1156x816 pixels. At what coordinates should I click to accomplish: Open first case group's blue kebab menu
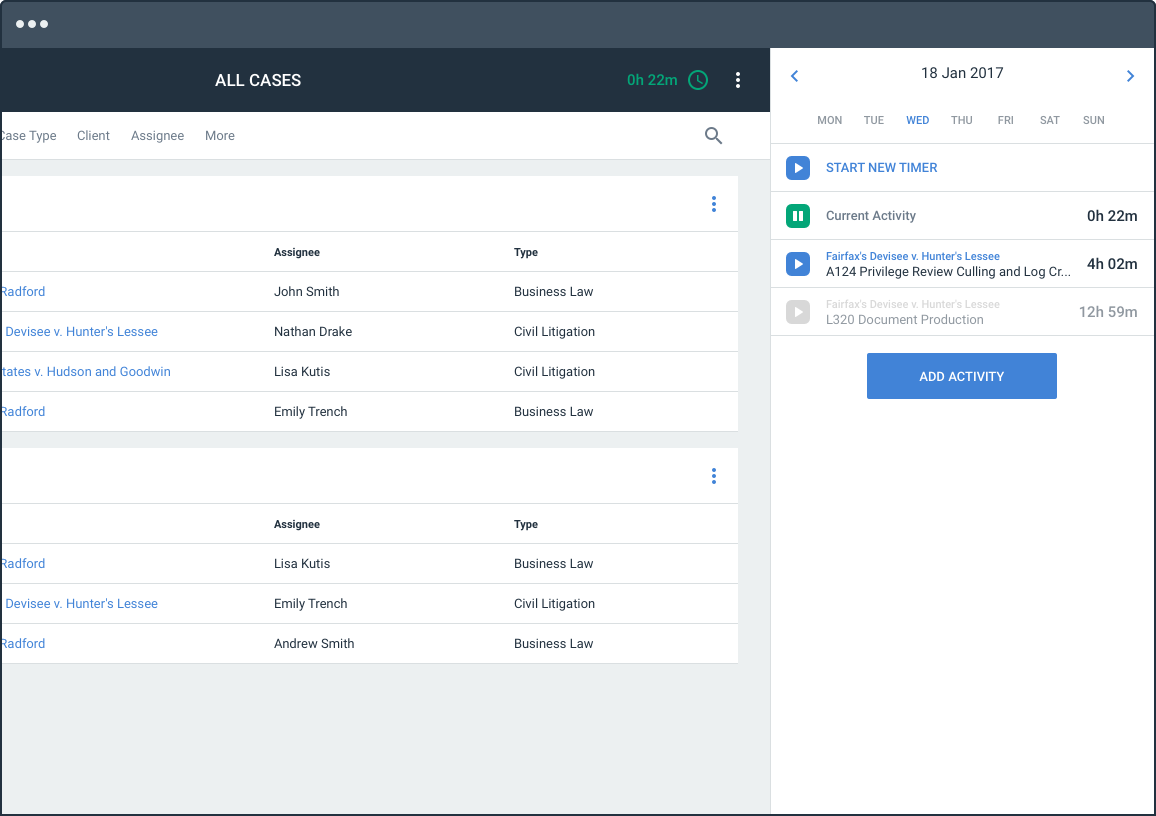click(x=713, y=204)
